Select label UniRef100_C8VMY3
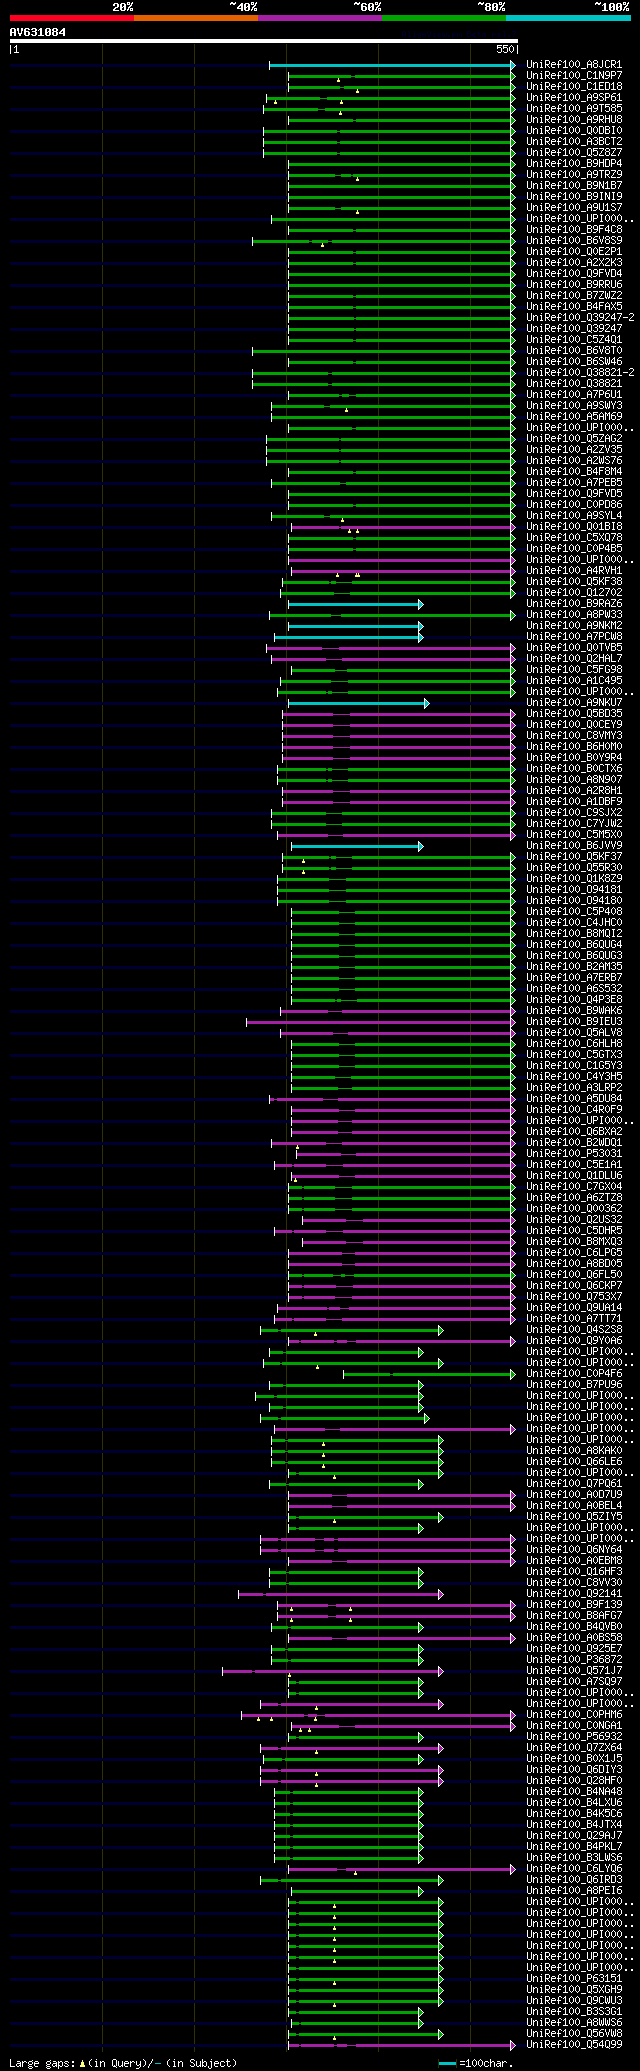 coord(574,736)
